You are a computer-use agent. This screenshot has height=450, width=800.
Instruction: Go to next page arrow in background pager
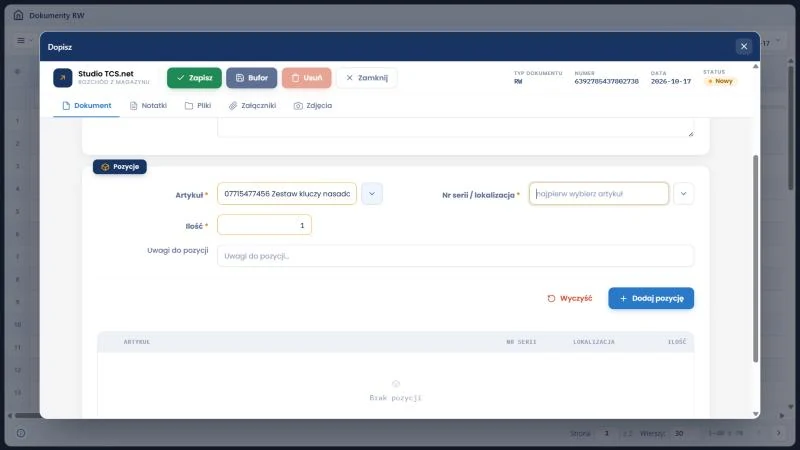pos(779,433)
